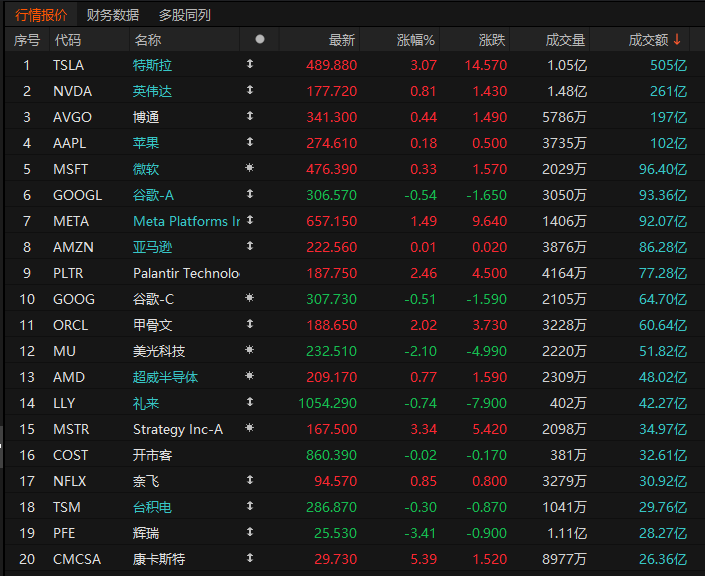Select Palantir Technolo name cell
Image resolution: width=705 pixels, height=576 pixels.
[x=186, y=273]
